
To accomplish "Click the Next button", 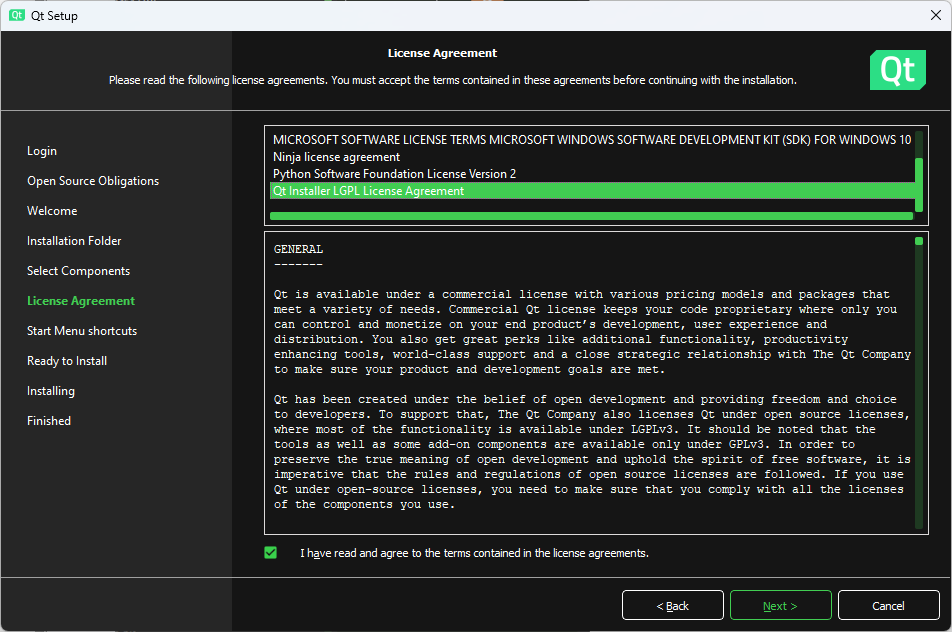I will pos(780,605).
